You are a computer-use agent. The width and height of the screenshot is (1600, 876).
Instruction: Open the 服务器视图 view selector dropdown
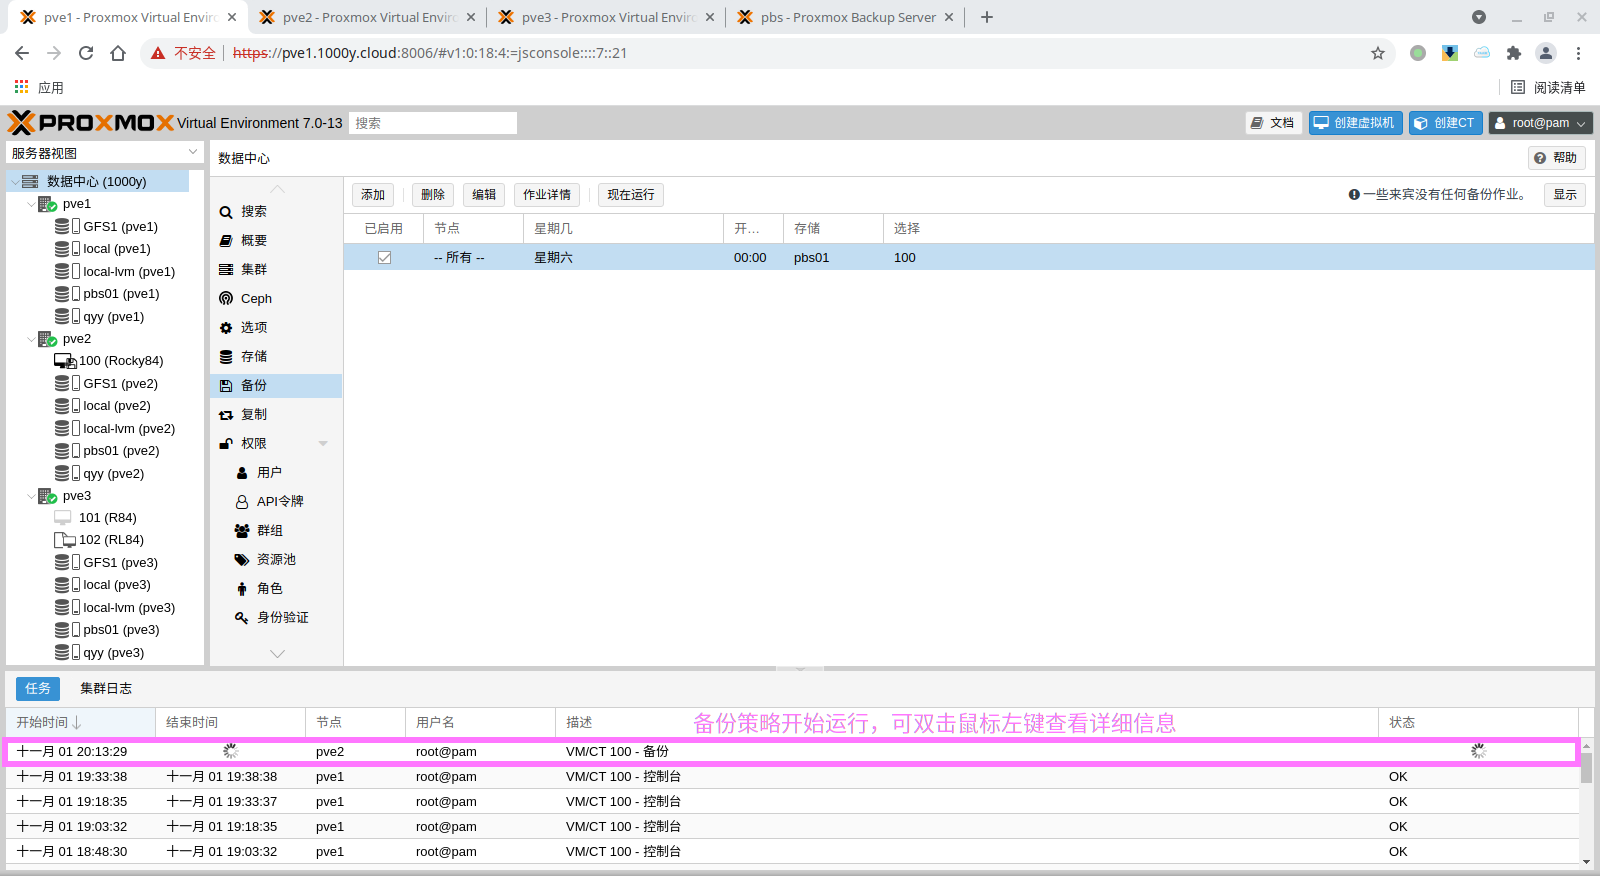click(x=193, y=153)
